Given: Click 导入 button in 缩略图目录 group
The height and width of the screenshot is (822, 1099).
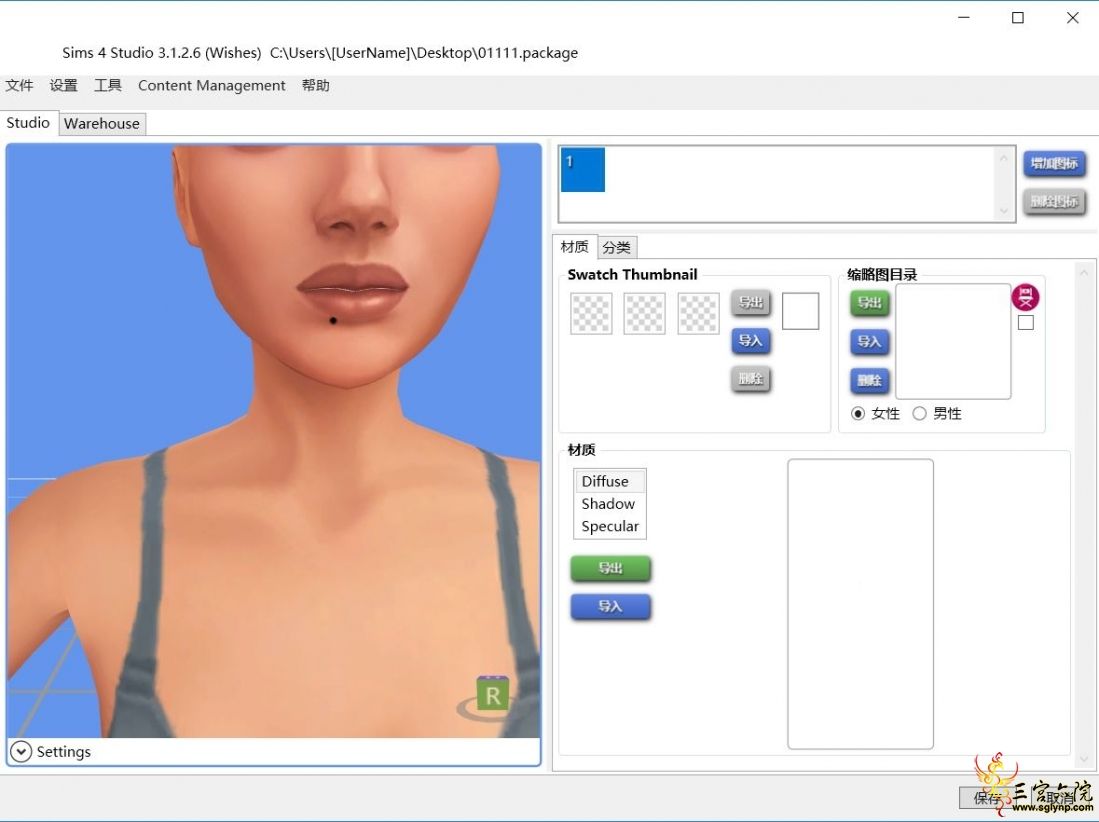Looking at the screenshot, I should coord(869,342).
